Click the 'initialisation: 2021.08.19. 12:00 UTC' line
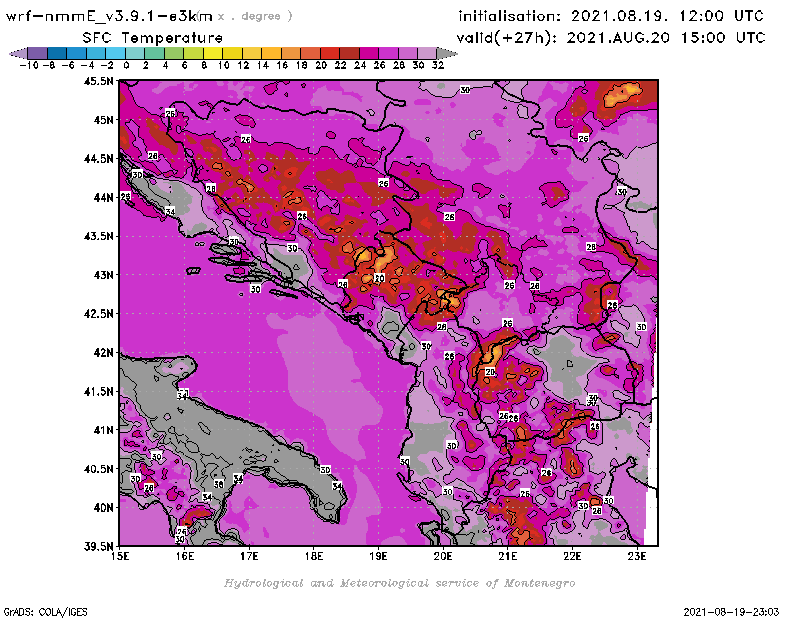The height and width of the screenshot is (618, 800). pyautogui.click(x=611, y=16)
